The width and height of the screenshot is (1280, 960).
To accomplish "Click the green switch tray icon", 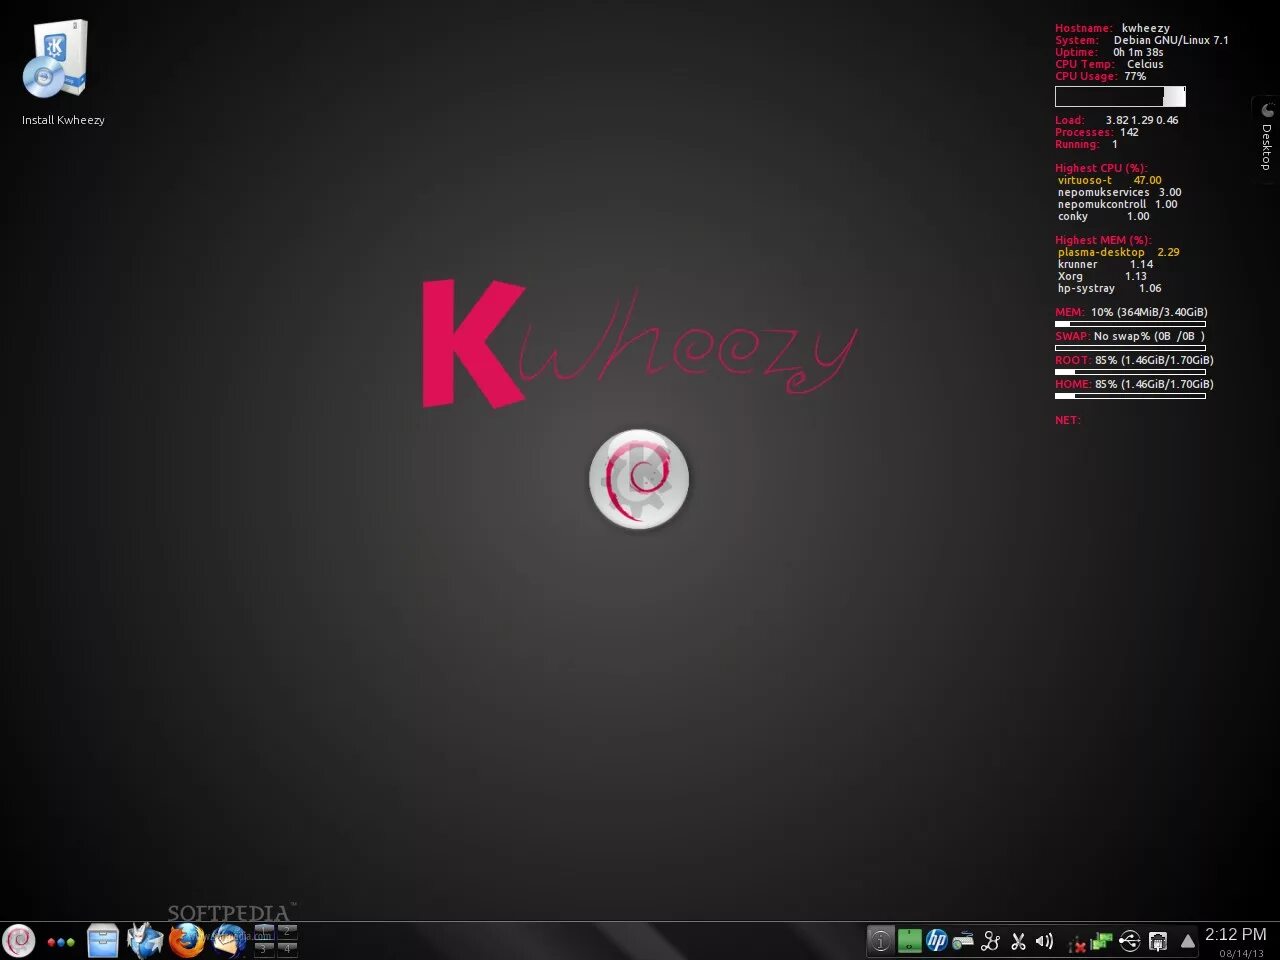I will tap(909, 941).
